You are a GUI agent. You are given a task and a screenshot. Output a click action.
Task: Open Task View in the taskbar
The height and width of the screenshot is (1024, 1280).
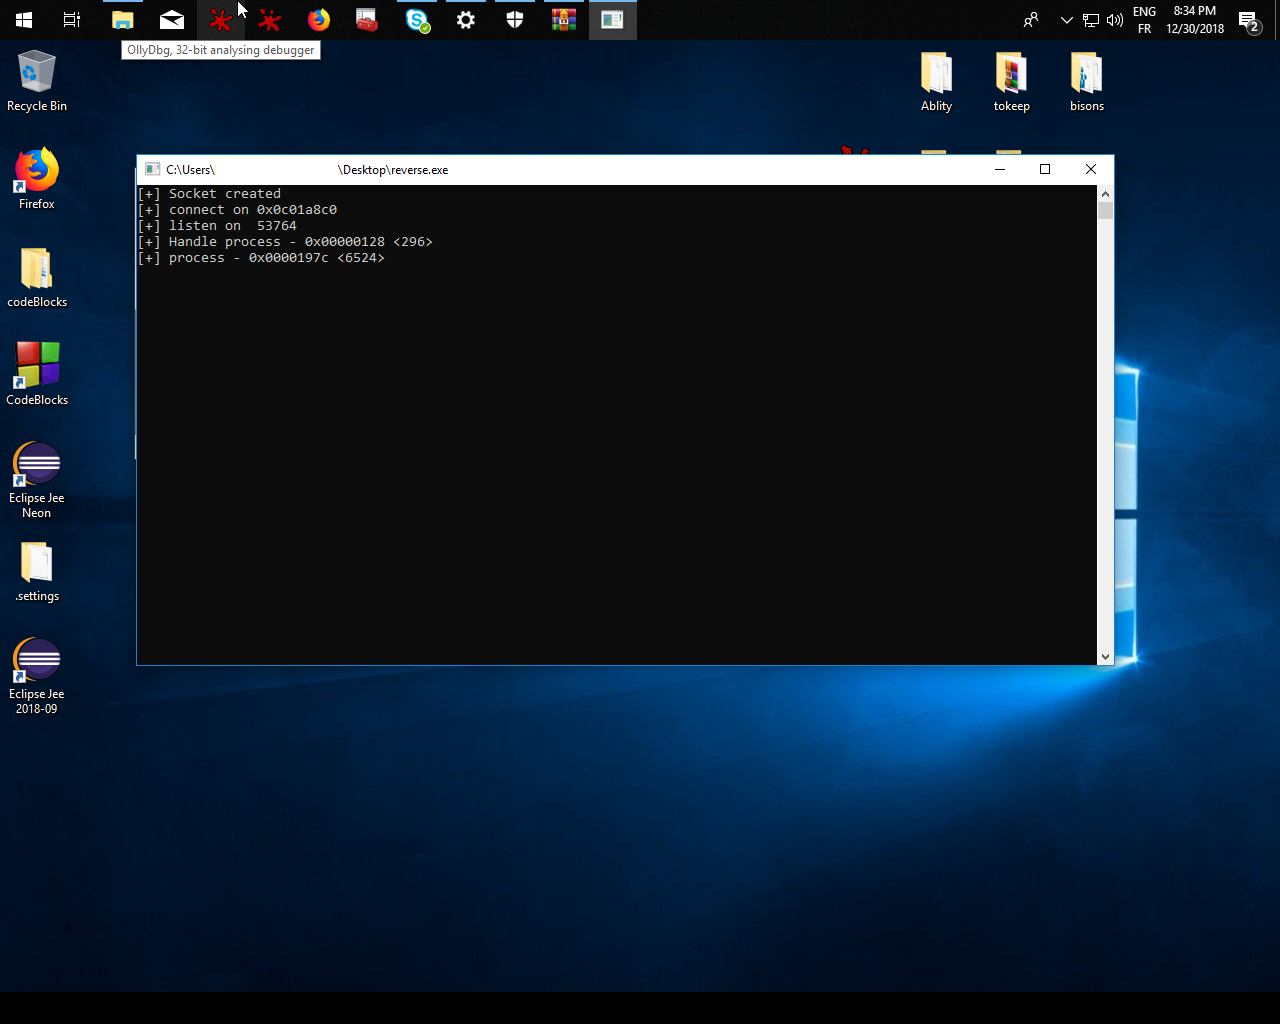(72, 20)
